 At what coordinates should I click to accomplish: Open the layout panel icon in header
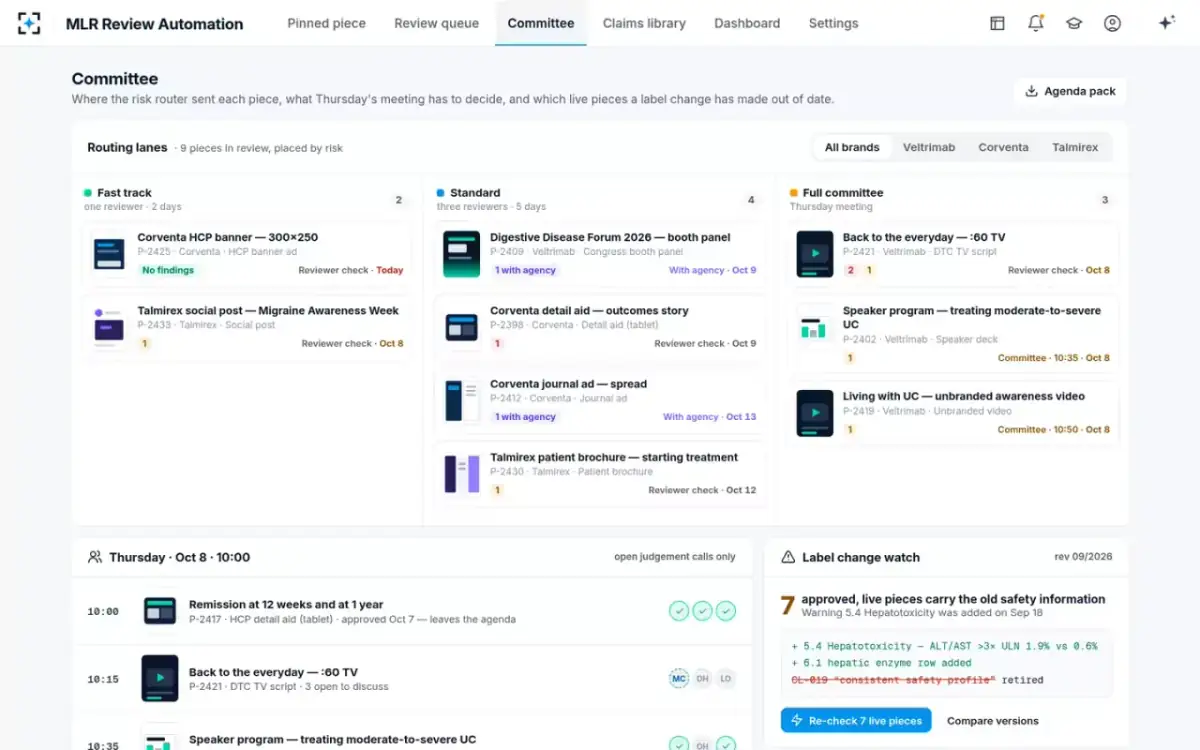pos(997,23)
